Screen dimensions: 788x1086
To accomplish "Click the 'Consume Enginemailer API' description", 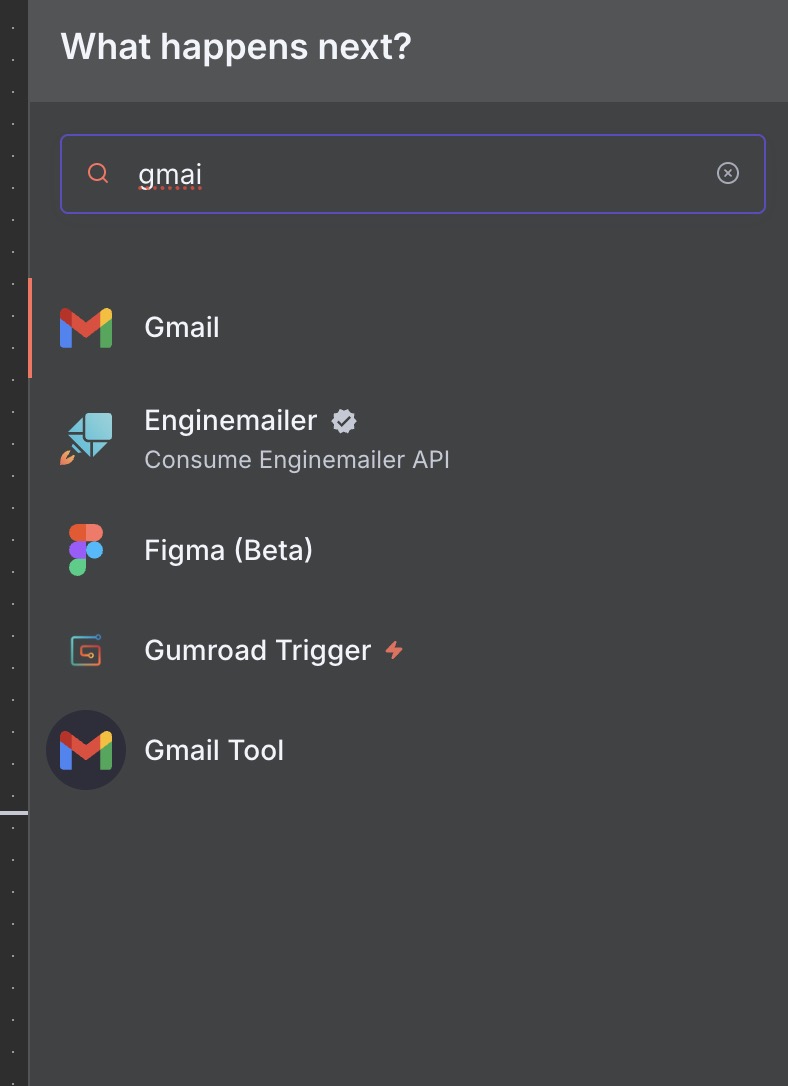I will click(x=297, y=460).
